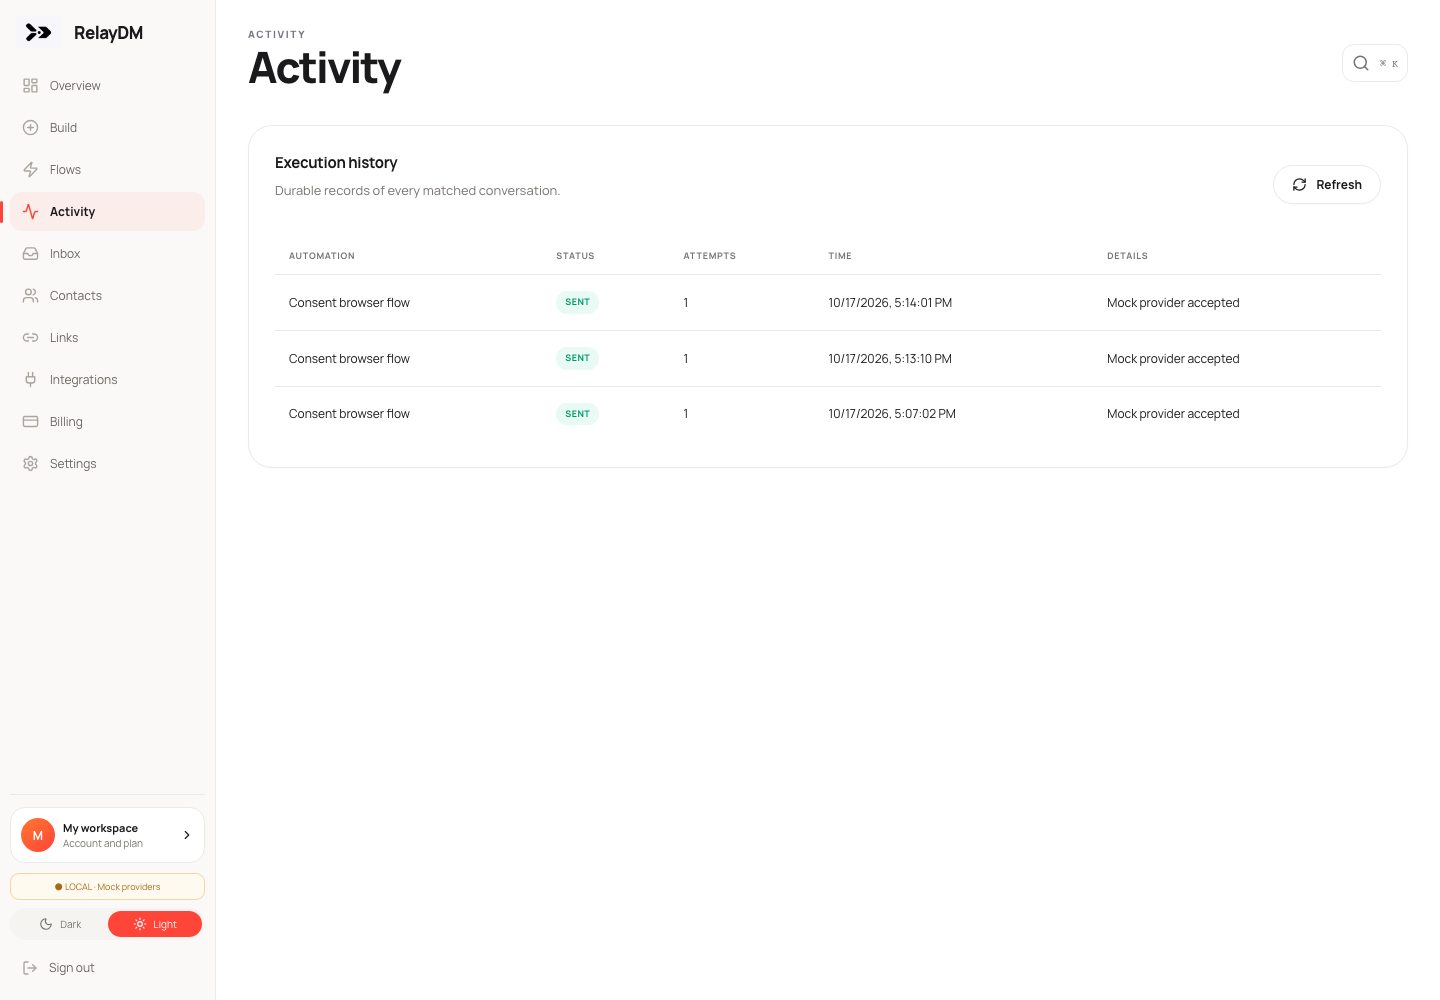Click the Details column header
This screenshot has height=1000, width=1440.
(1127, 256)
